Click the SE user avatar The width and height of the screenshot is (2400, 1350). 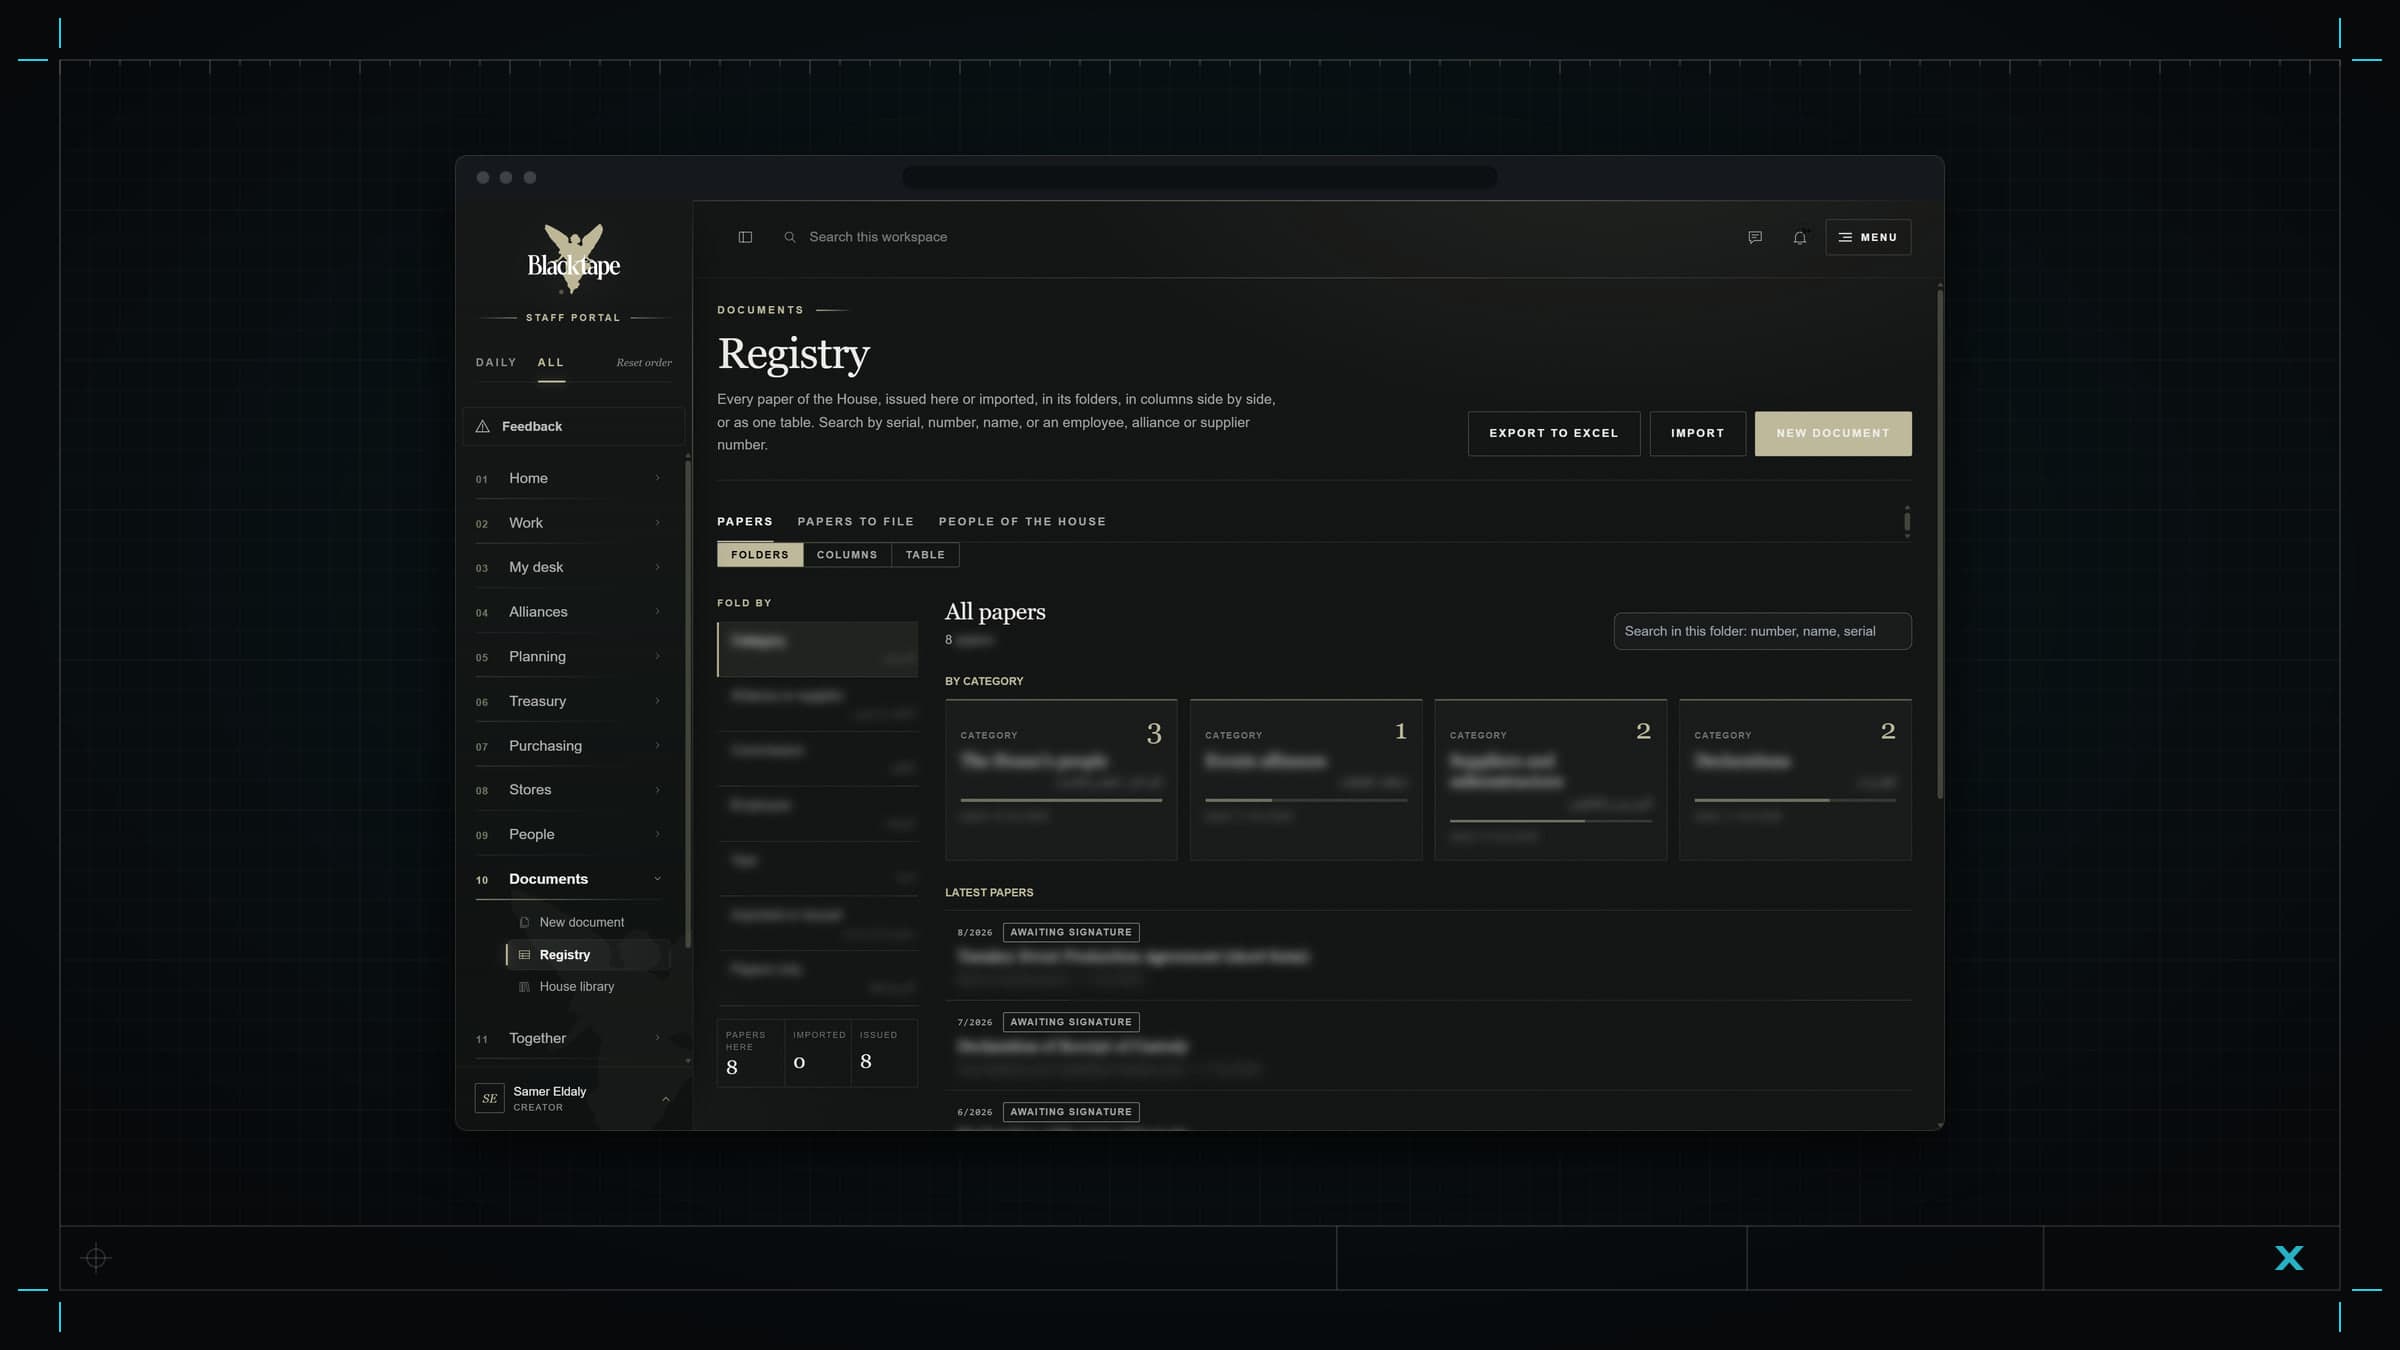pyautogui.click(x=489, y=1098)
